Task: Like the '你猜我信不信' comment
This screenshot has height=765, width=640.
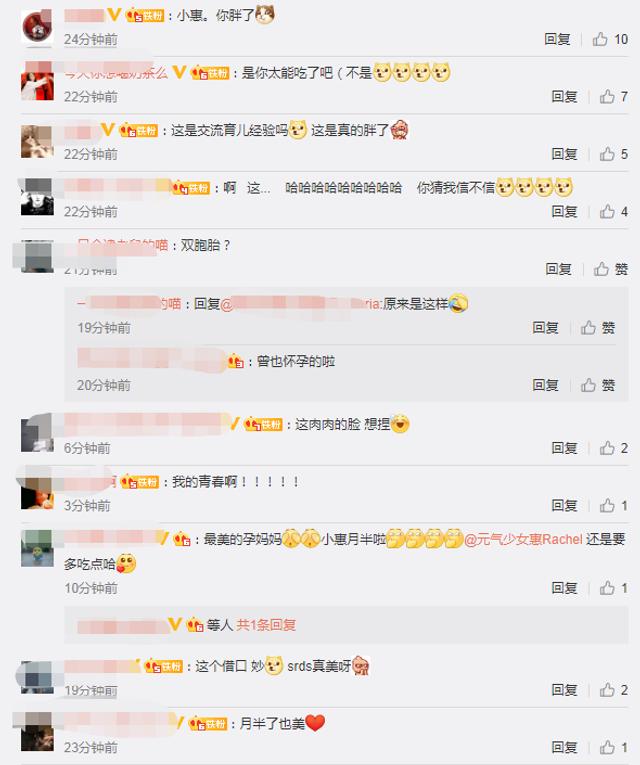Action: (x=614, y=212)
